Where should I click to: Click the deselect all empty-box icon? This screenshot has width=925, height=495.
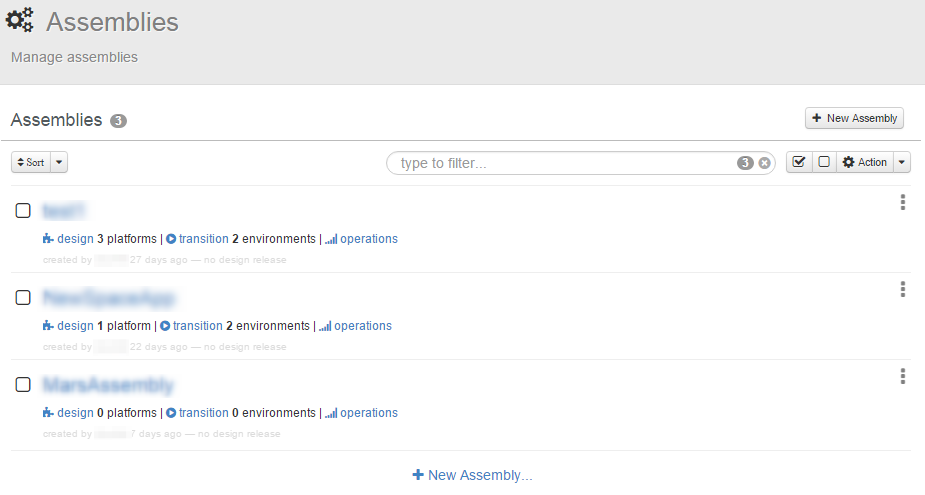(x=824, y=162)
